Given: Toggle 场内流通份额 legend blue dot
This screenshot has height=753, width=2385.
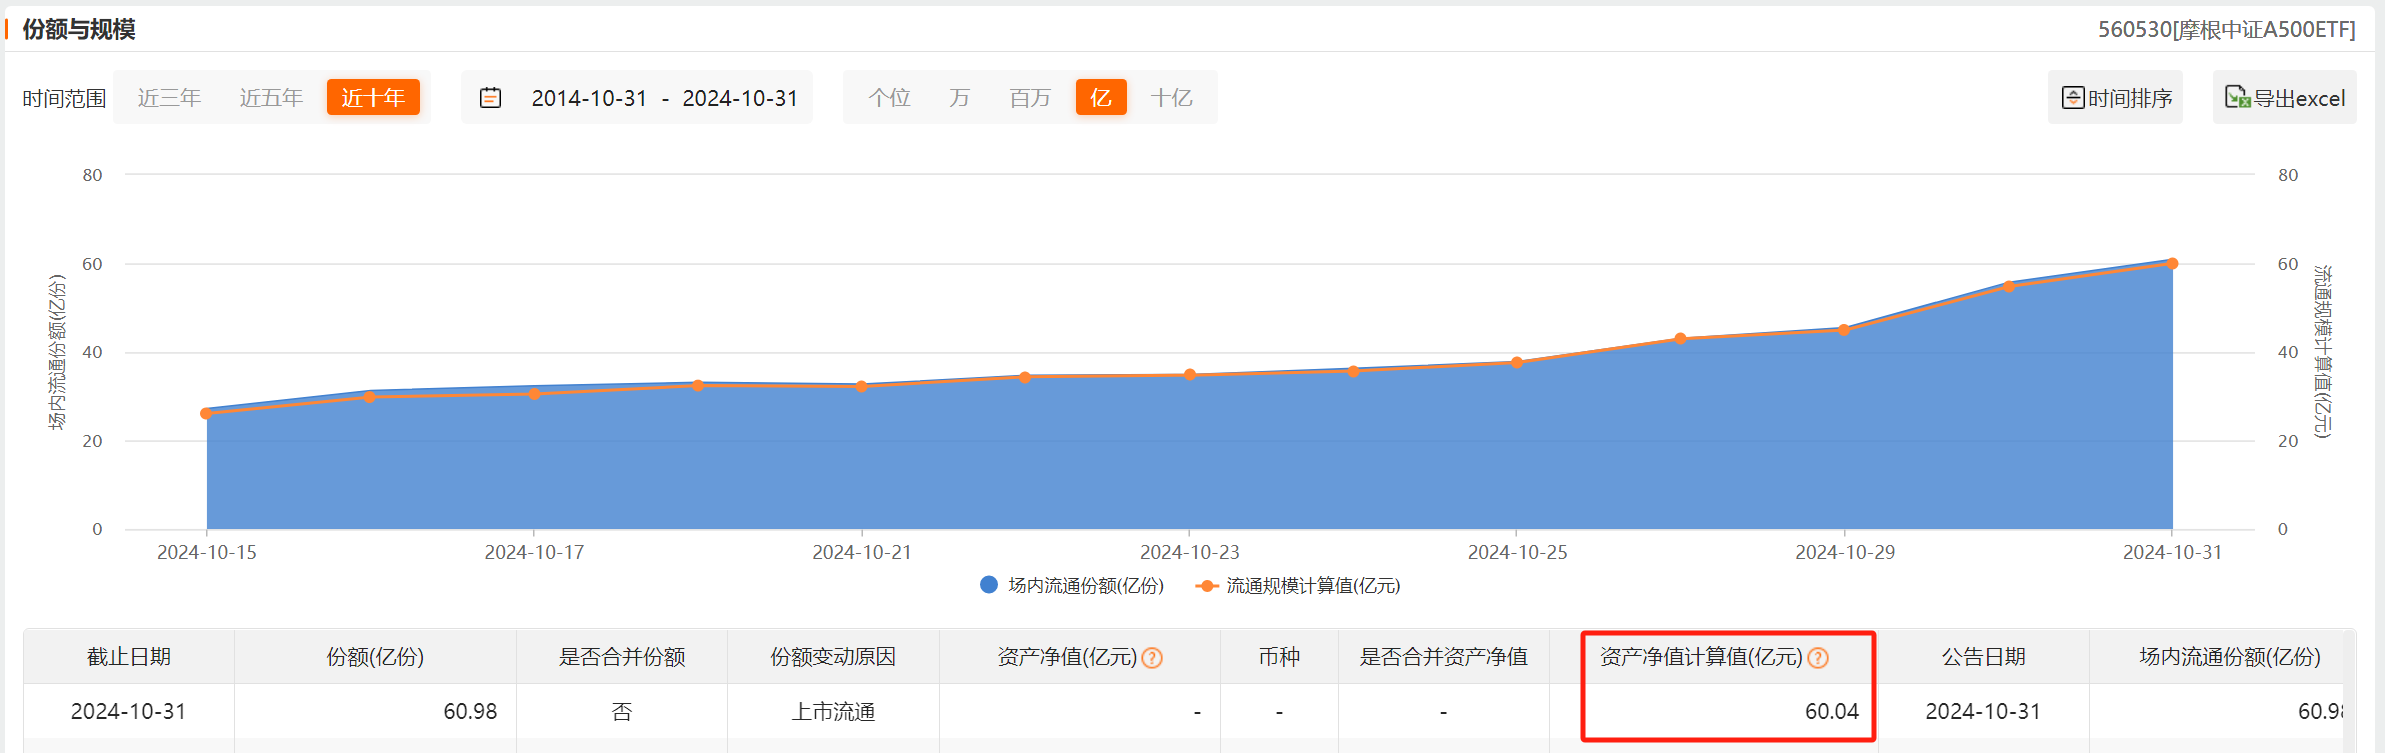Looking at the screenshot, I should [989, 585].
